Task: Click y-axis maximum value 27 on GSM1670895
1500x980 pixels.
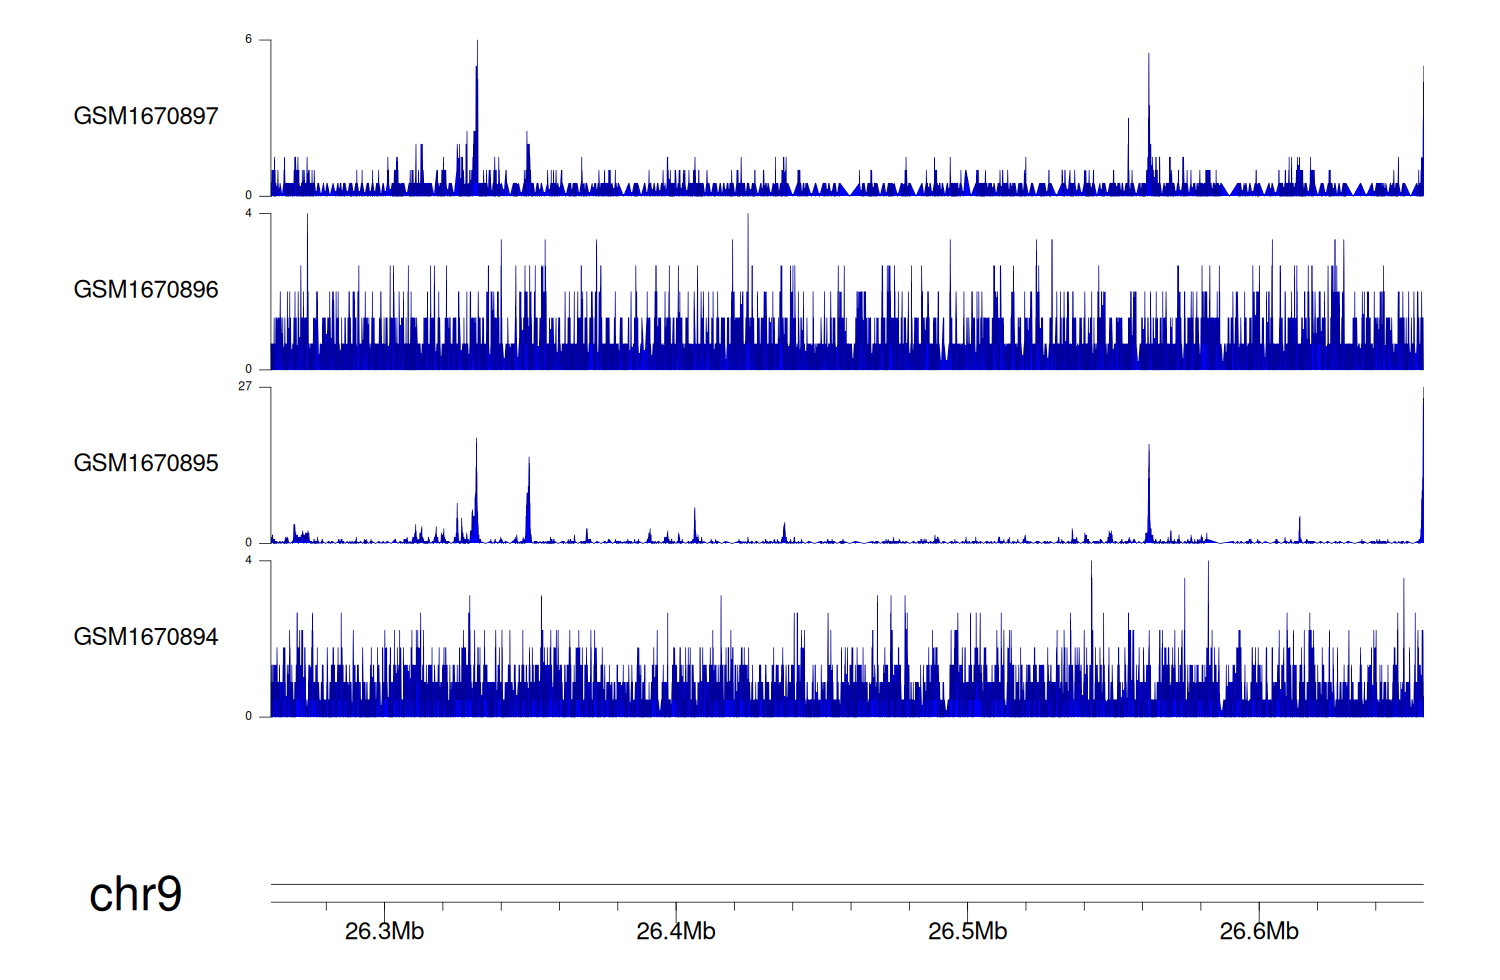Action: [245, 386]
